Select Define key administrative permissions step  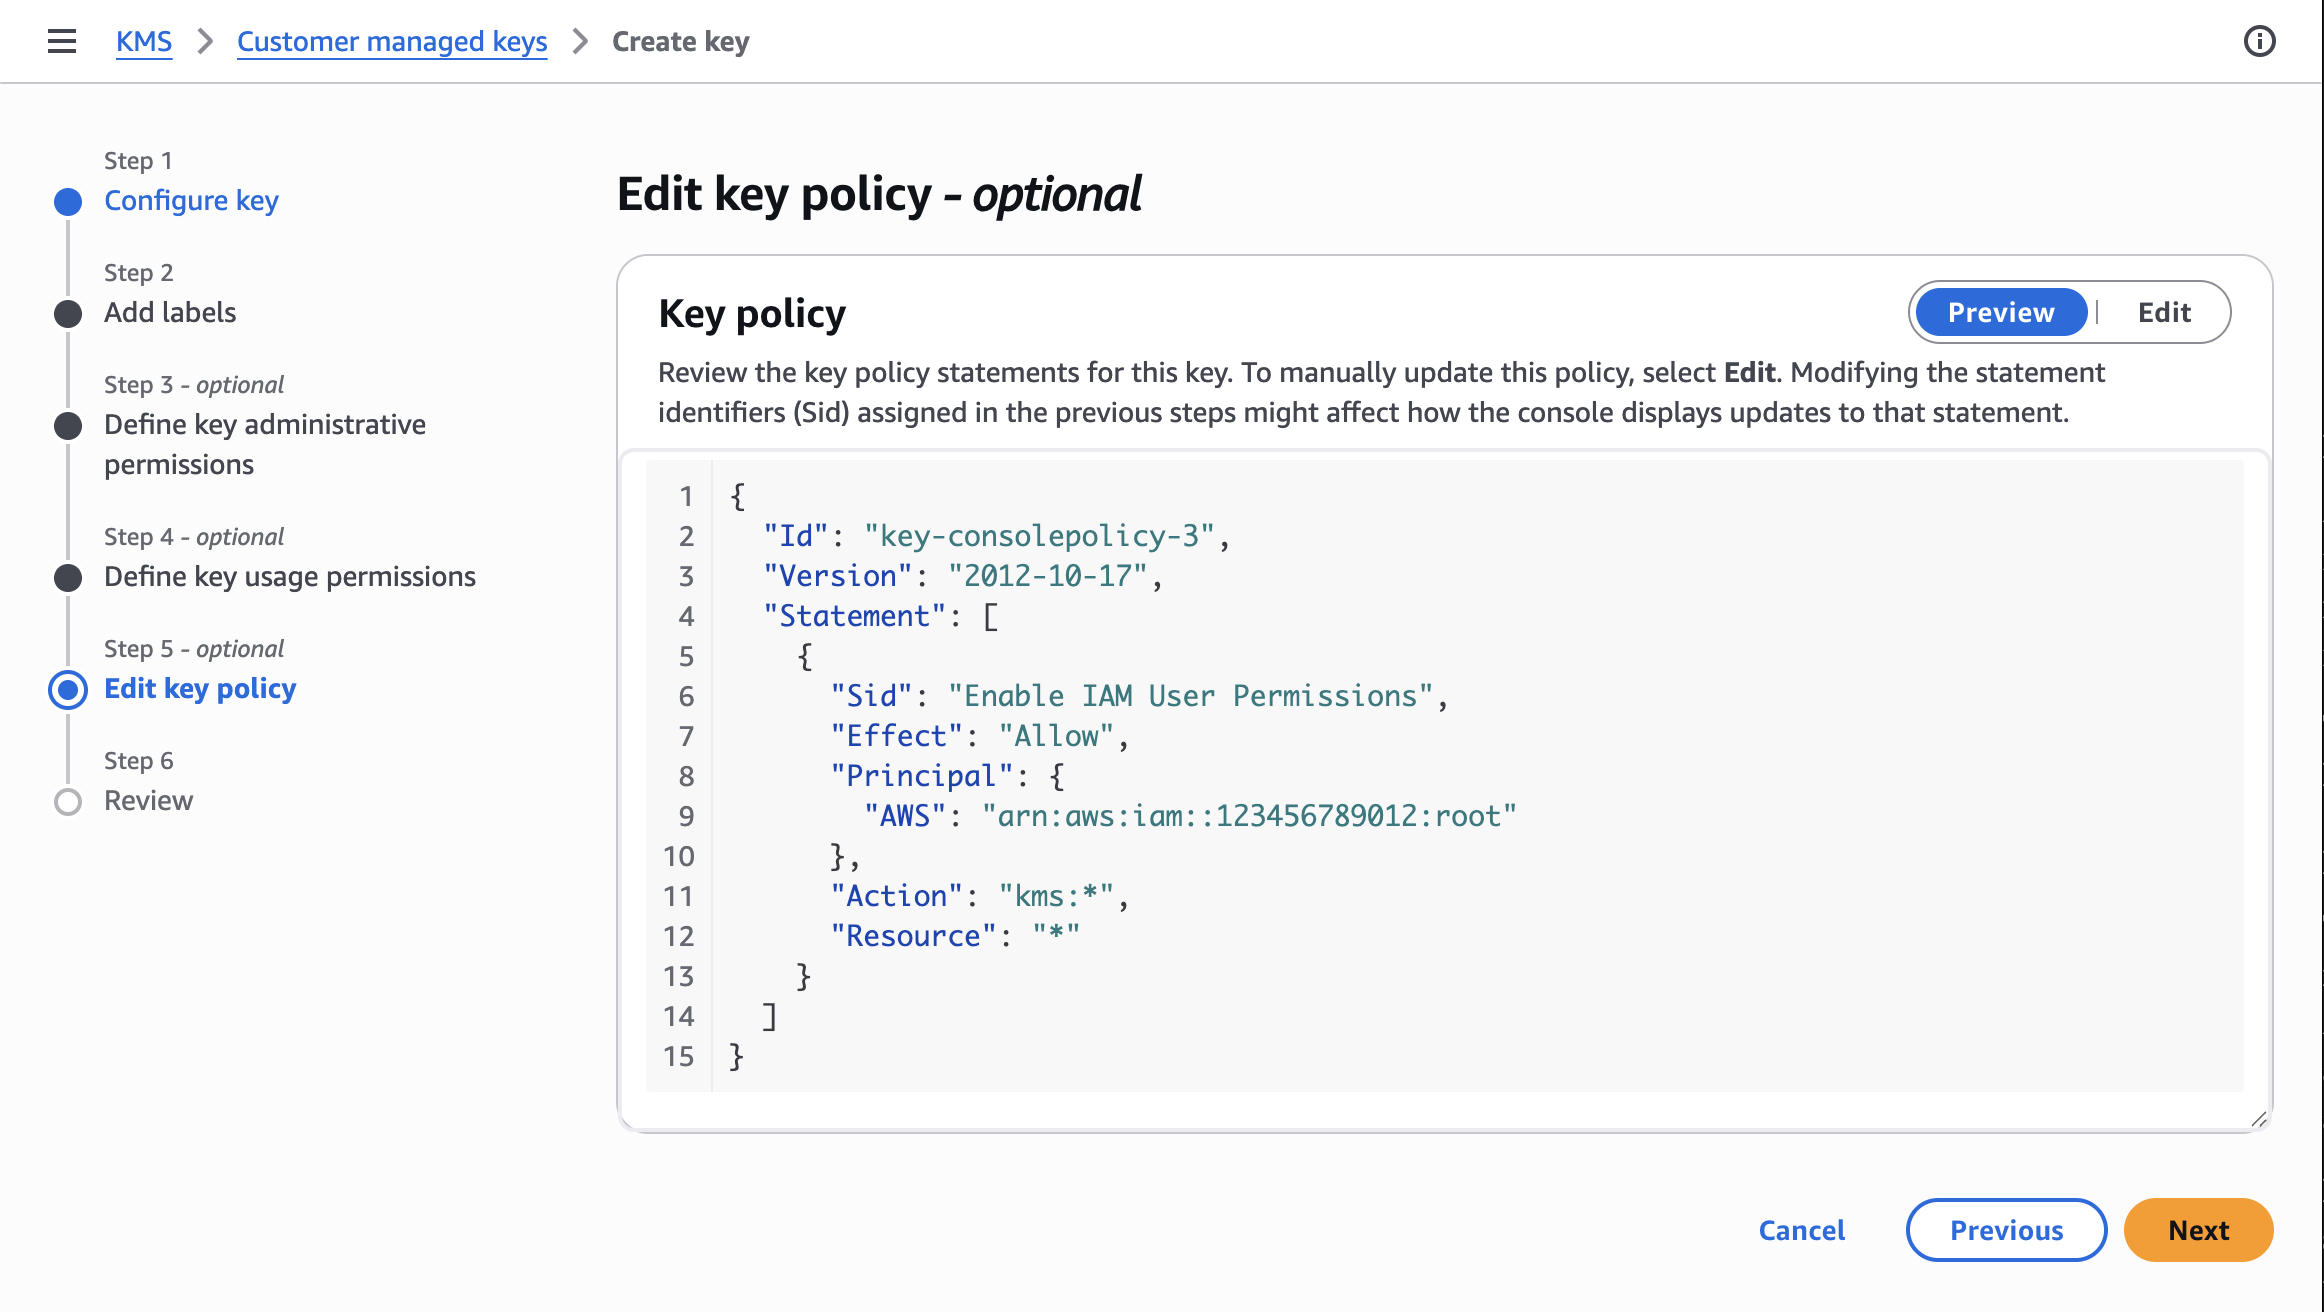click(x=265, y=444)
